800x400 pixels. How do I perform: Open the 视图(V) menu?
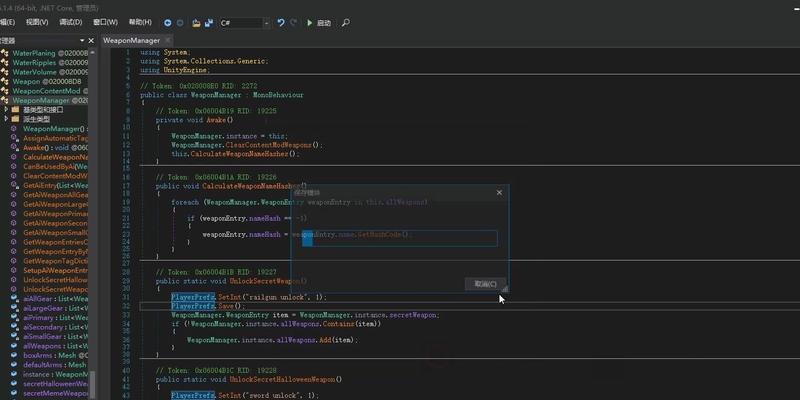point(37,22)
